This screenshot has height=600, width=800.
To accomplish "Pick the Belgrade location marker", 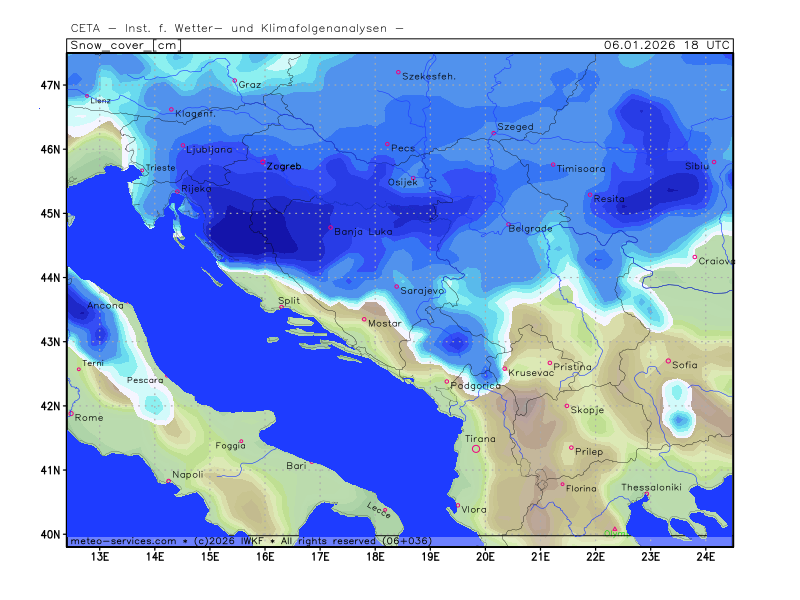I will pyautogui.click(x=508, y=224).
